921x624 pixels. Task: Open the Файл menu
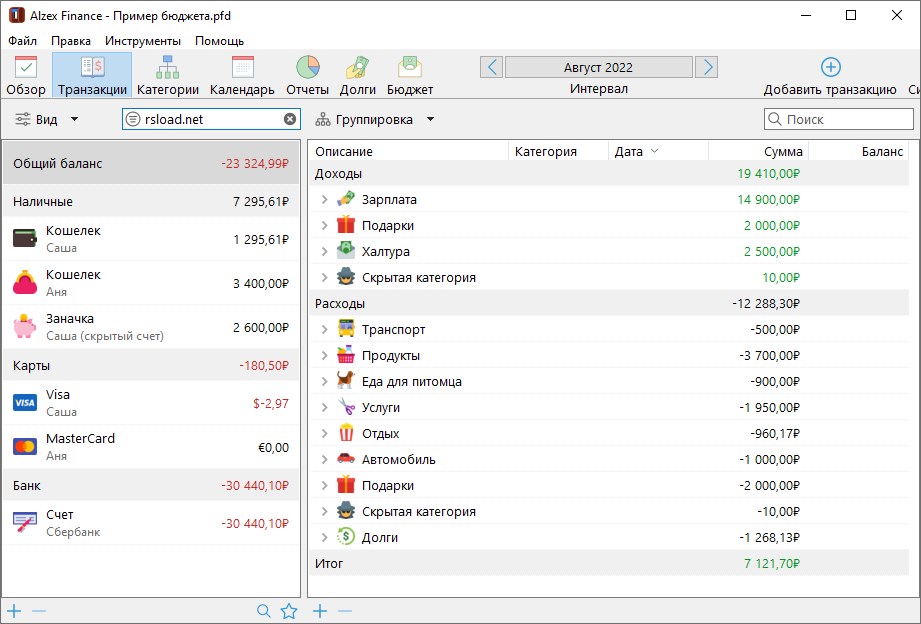coord(23,41)
